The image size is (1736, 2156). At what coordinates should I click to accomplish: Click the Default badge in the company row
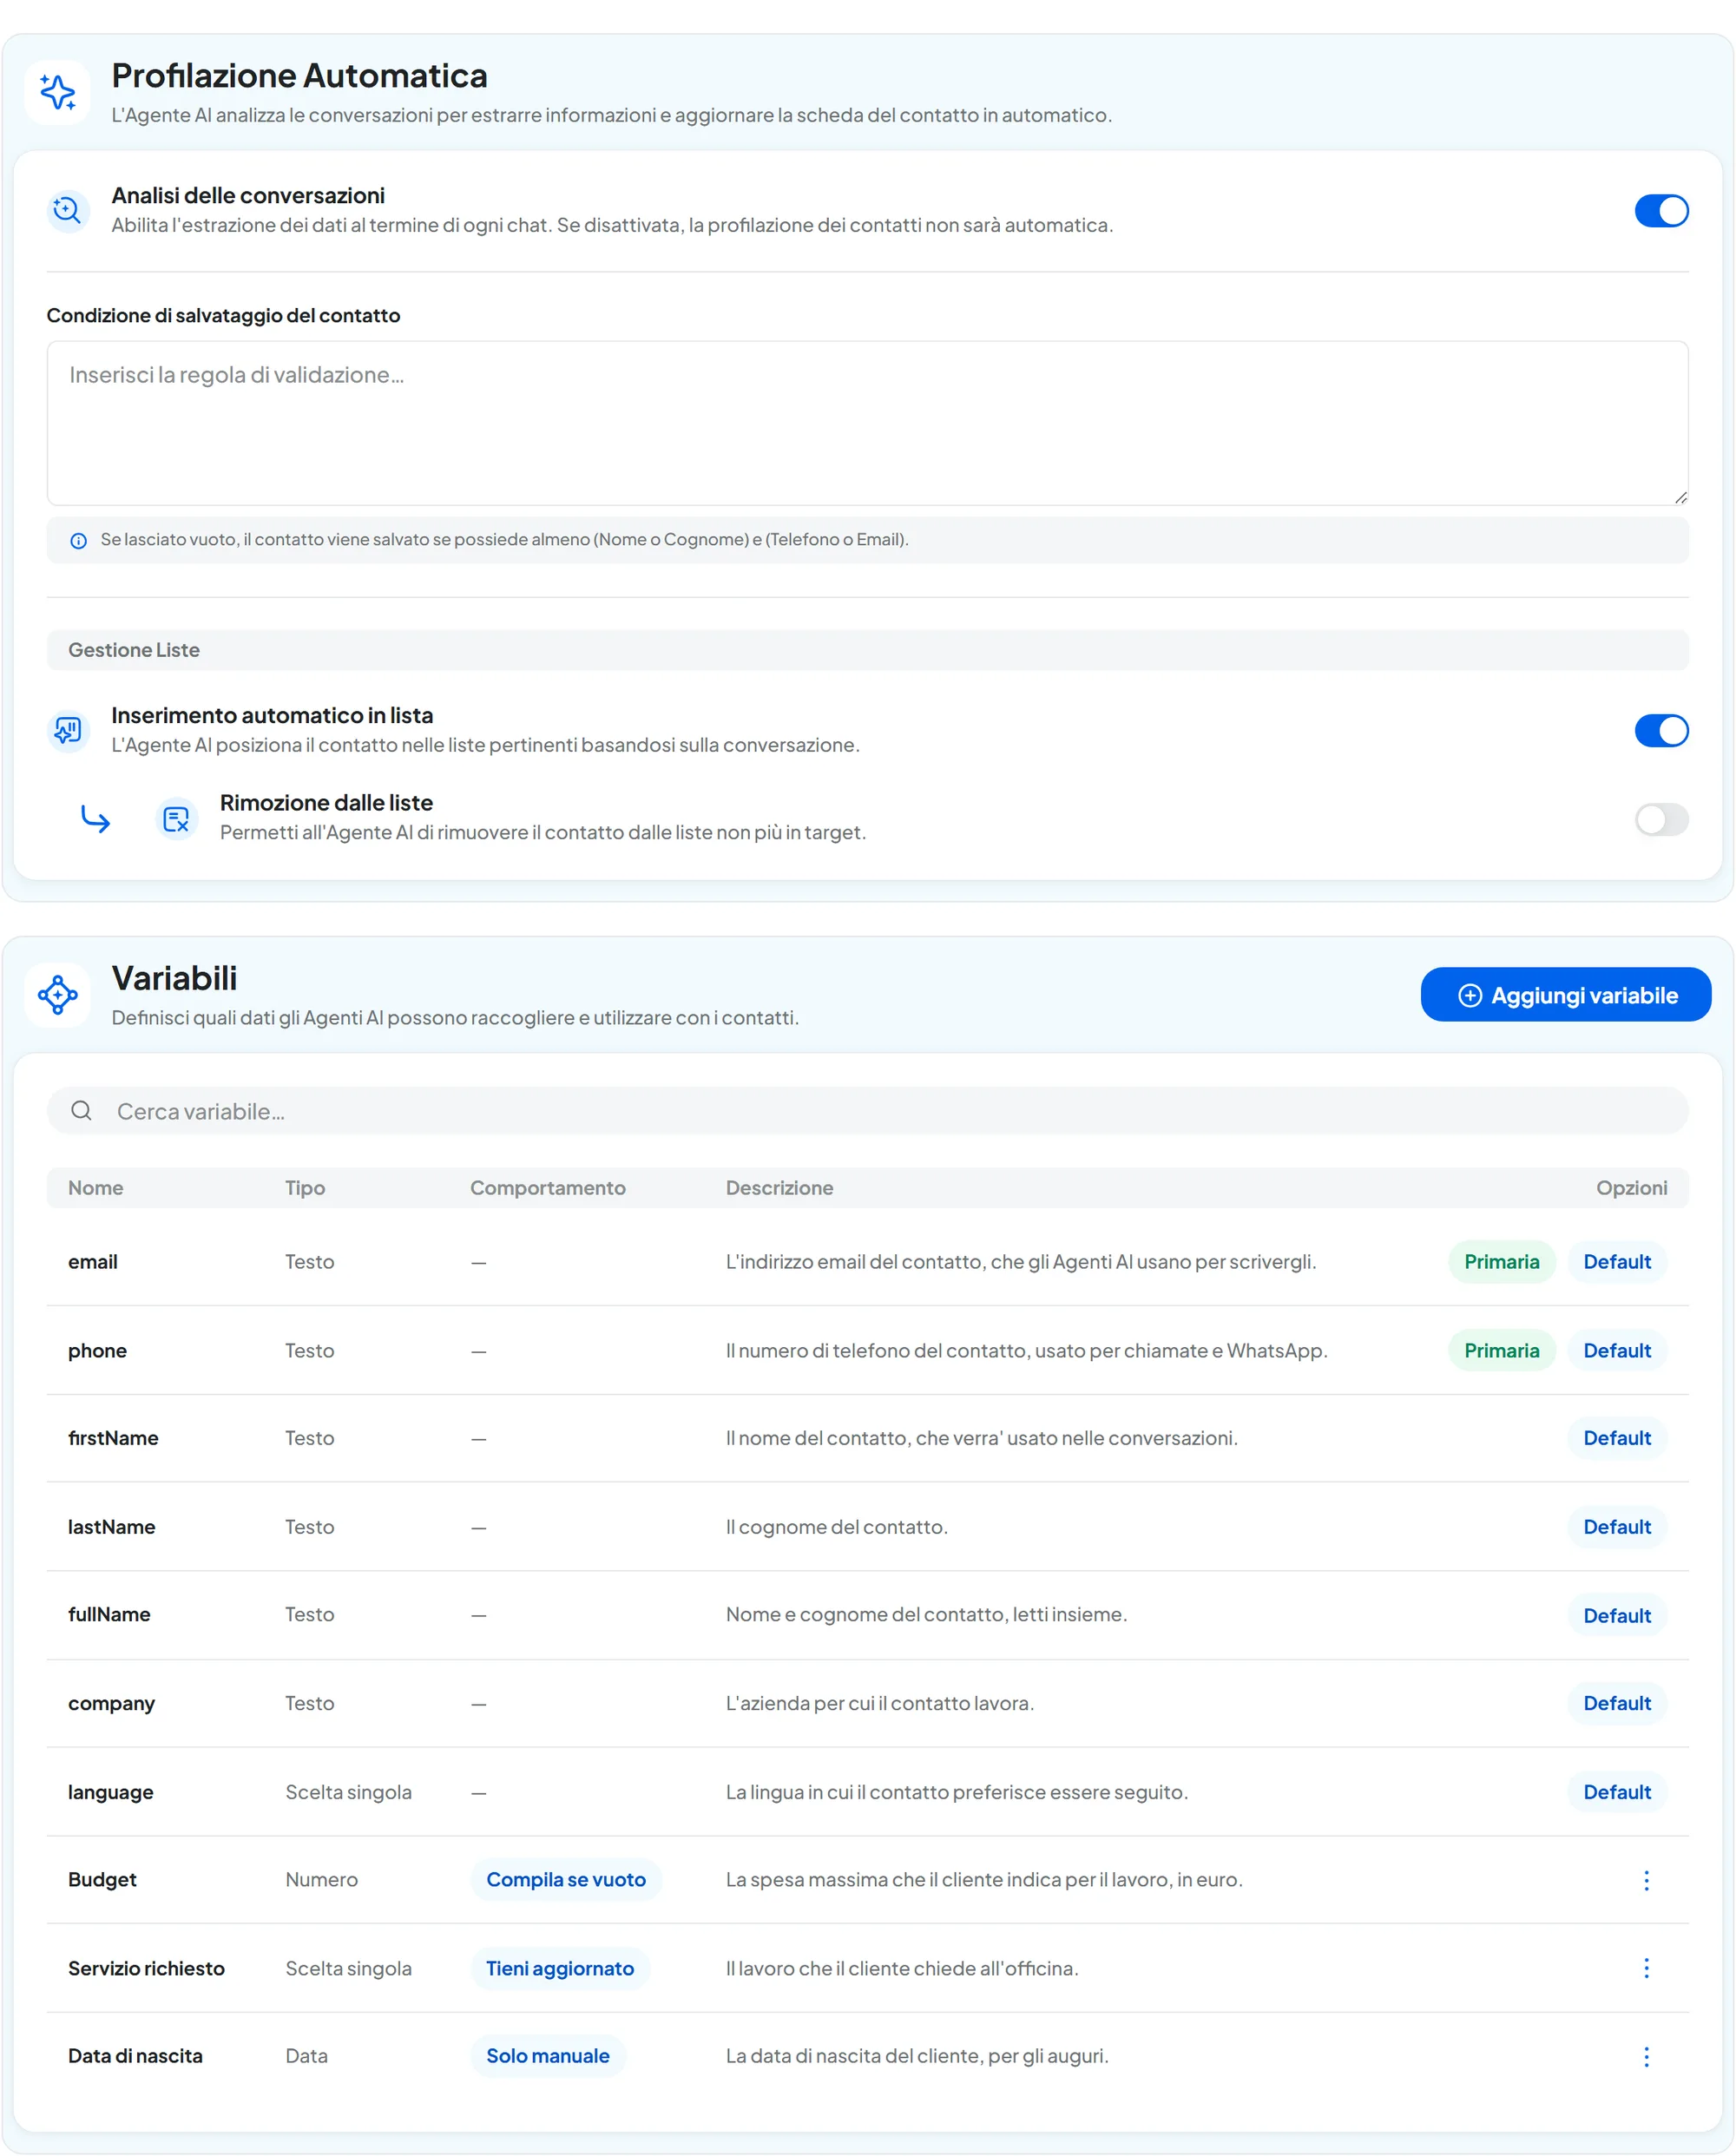point(1616,1703)
